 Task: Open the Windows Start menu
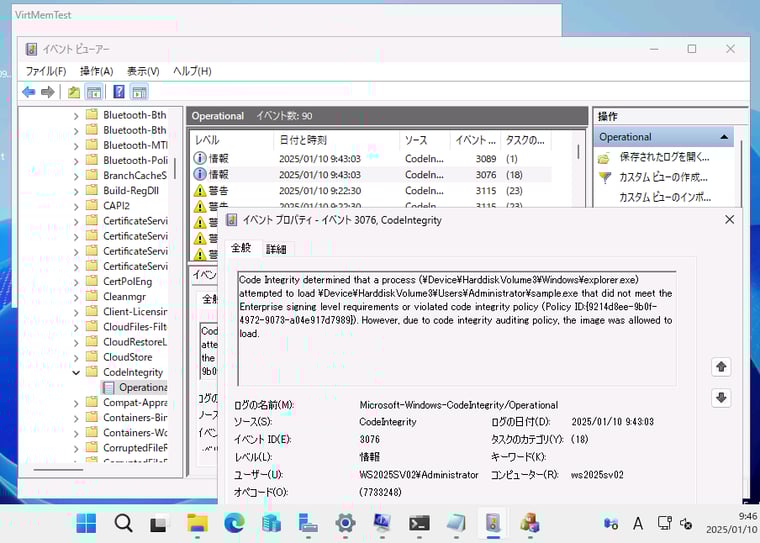(86, 523)
